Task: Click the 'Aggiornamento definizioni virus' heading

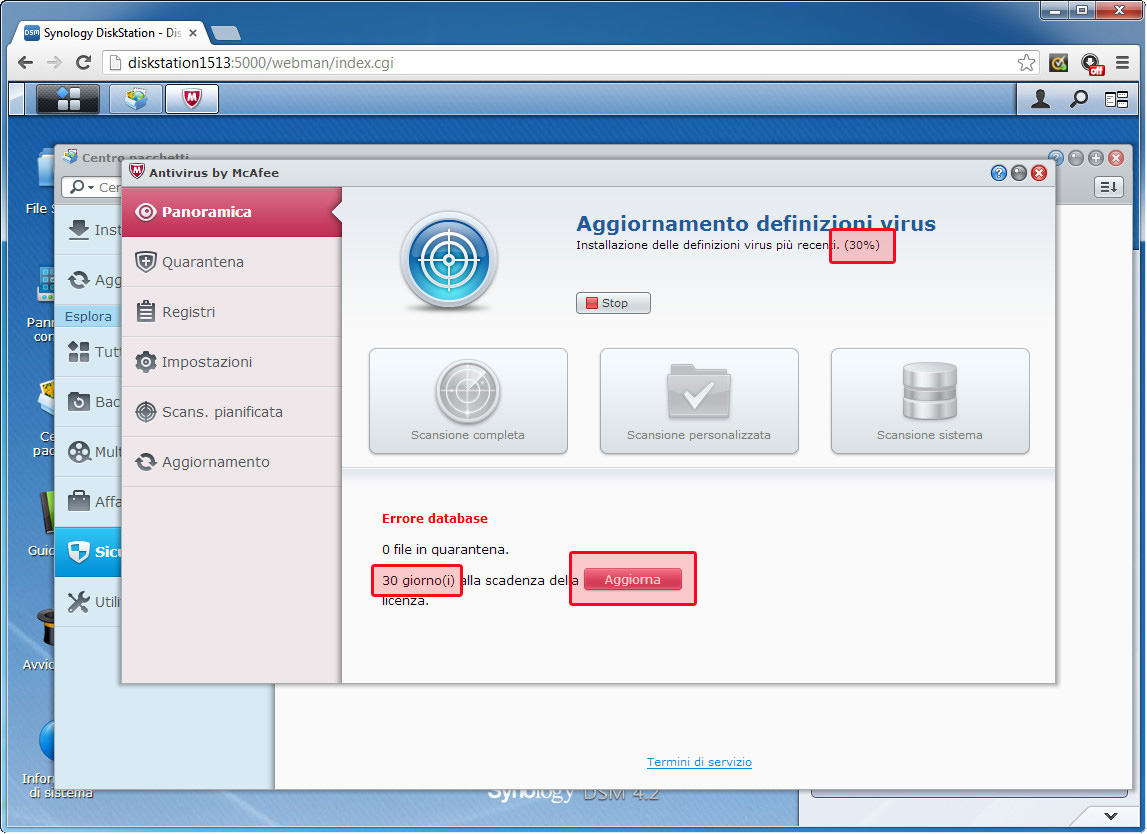Action: pos(756,223)
